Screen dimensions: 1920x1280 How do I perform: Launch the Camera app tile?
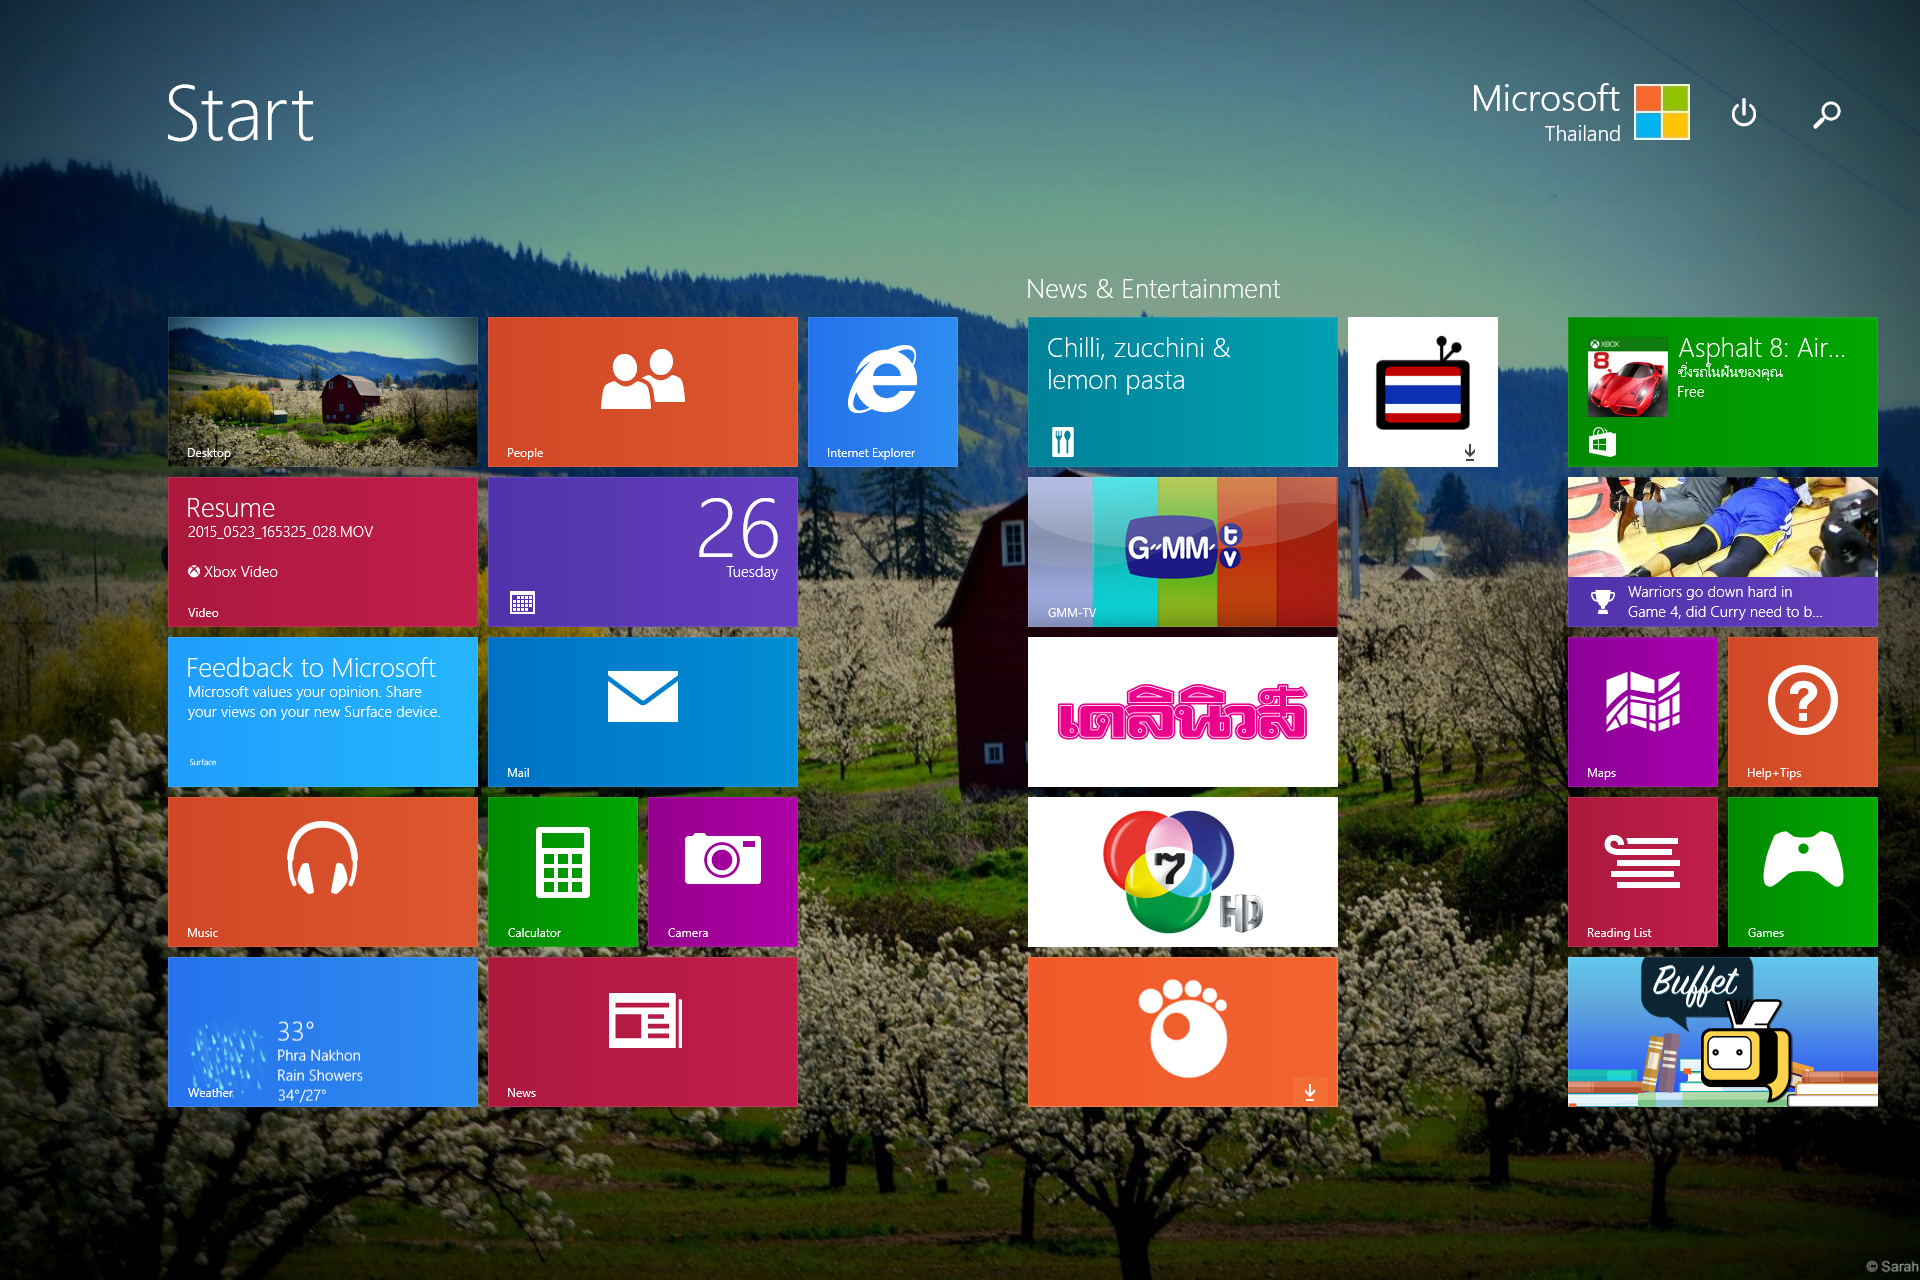pos(722,872)
